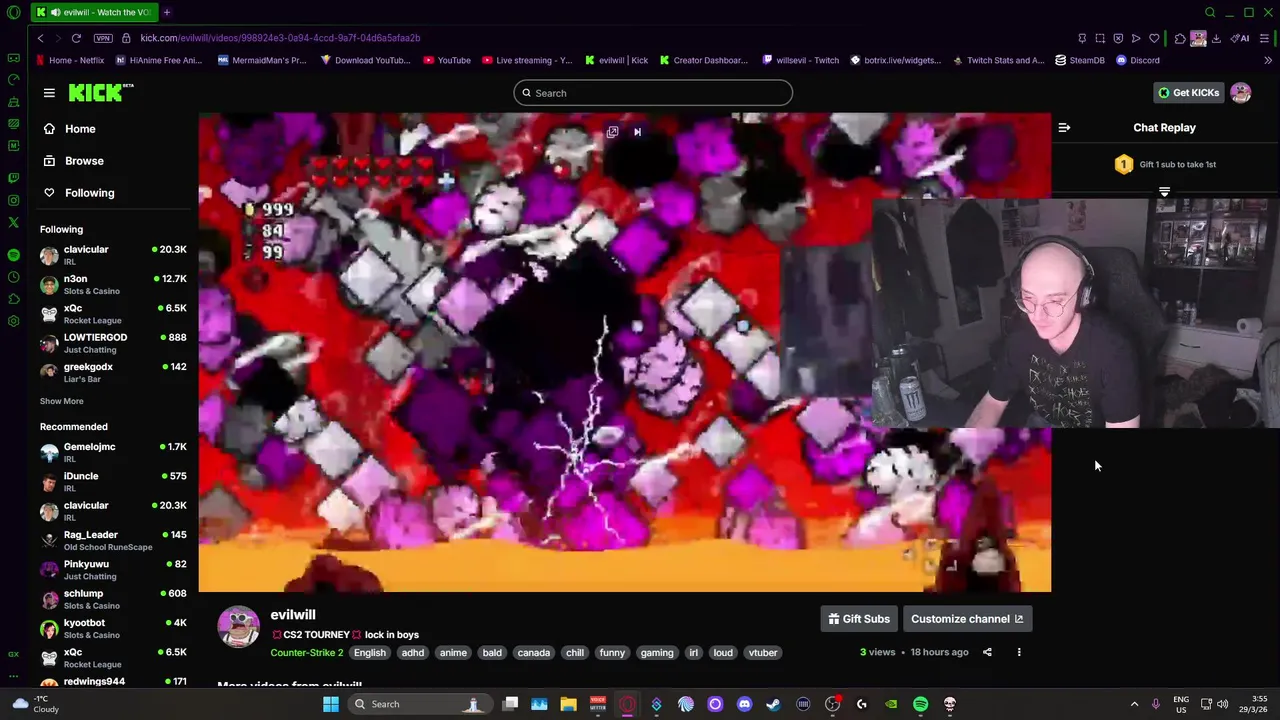Open the Counter-Strike 2 category link
This screenshot has width=1280, height=720.
[x=307, y=653]
